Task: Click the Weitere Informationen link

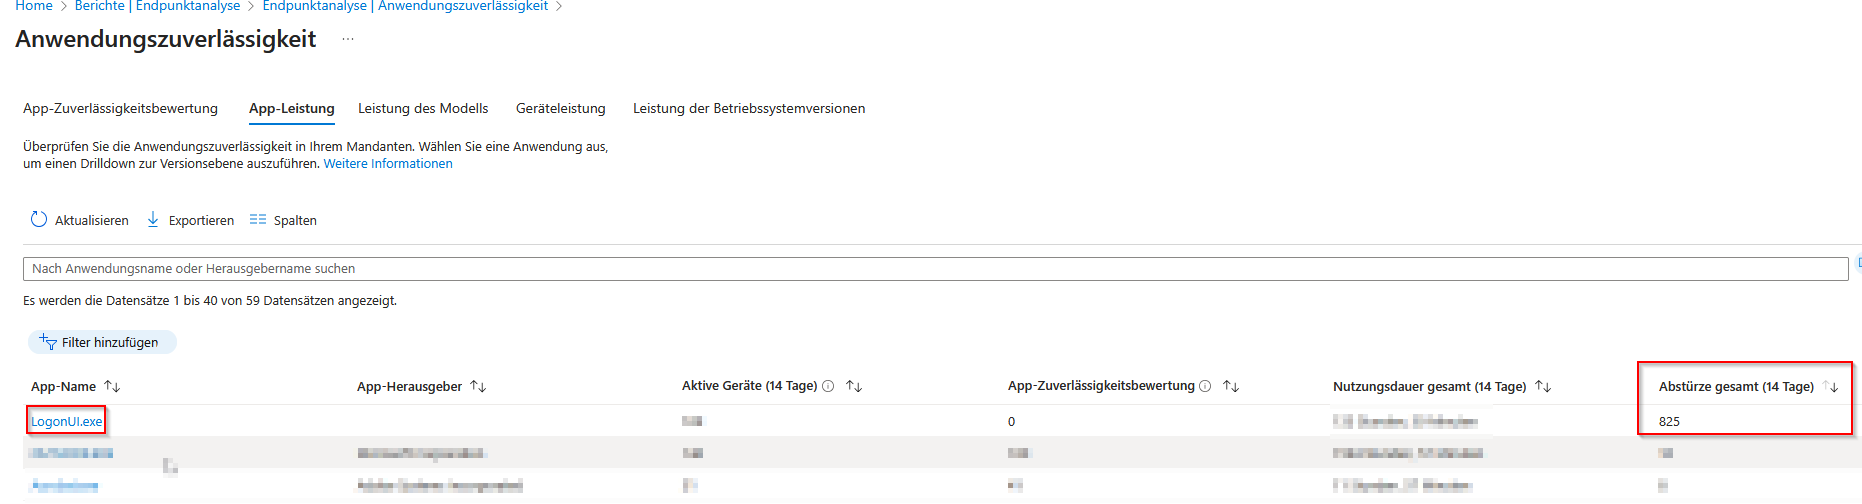Action: tap(388, 164)
